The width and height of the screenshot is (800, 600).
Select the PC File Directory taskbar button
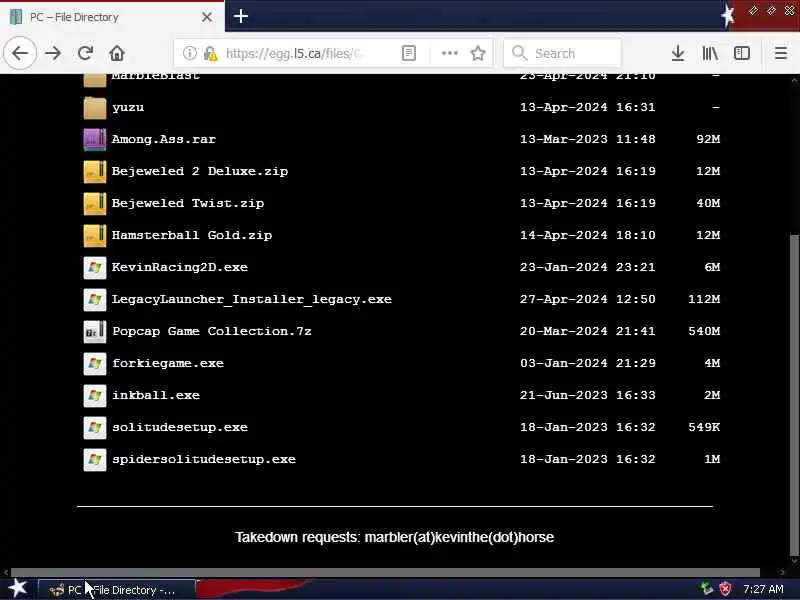[117, 590]
